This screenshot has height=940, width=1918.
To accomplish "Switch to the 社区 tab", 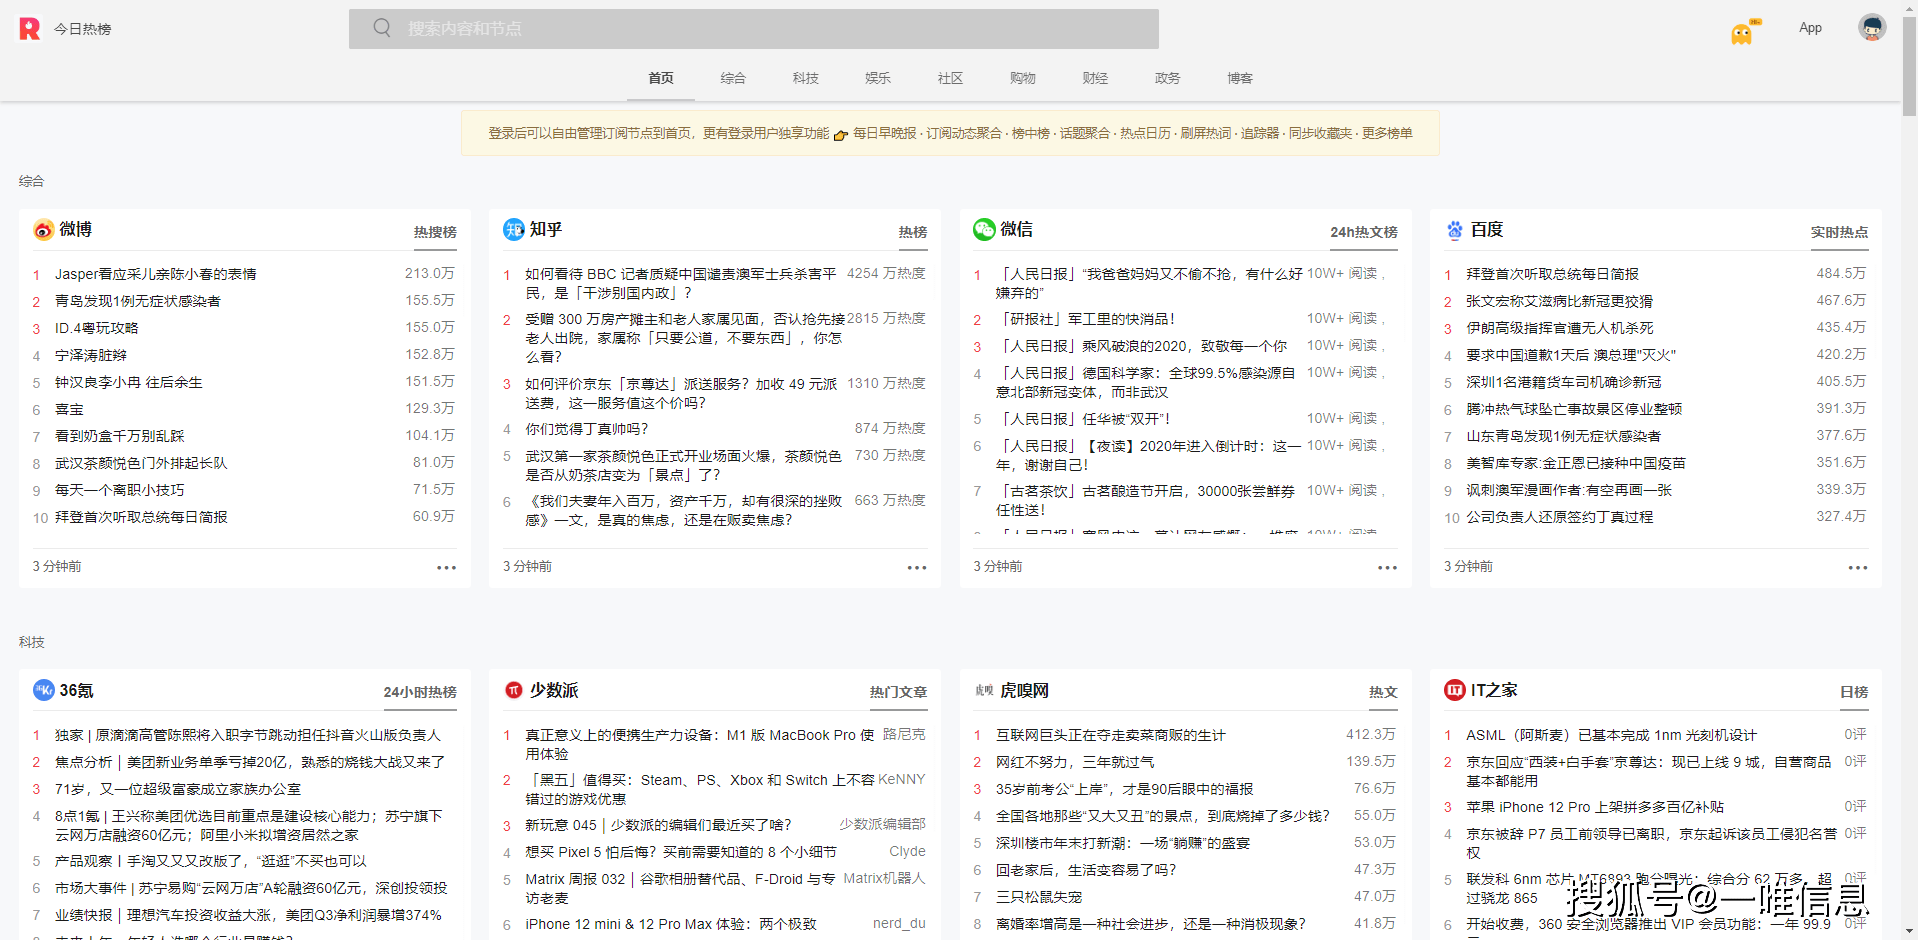I will [950, 78].
